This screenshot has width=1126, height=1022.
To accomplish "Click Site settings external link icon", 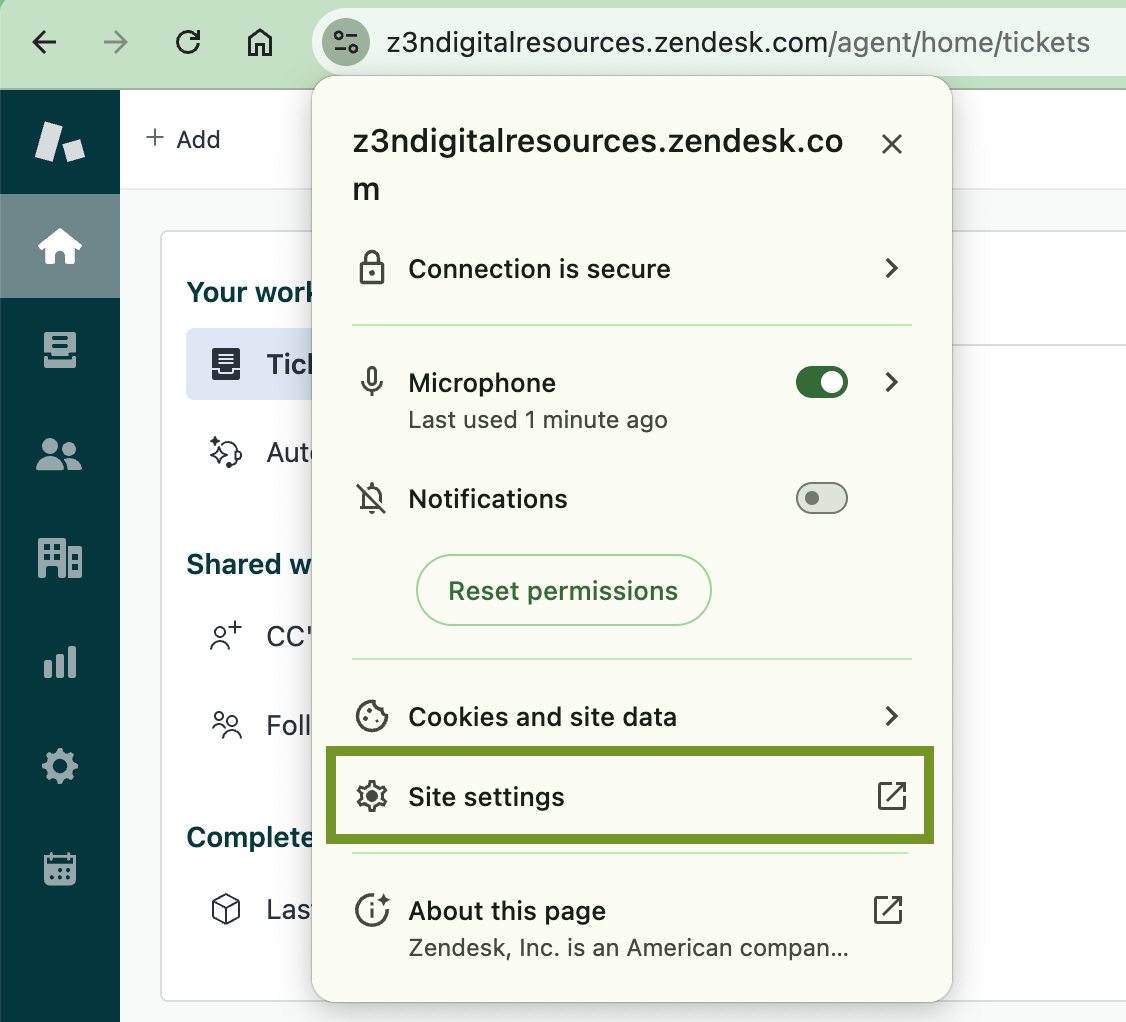I will point(892,796).
